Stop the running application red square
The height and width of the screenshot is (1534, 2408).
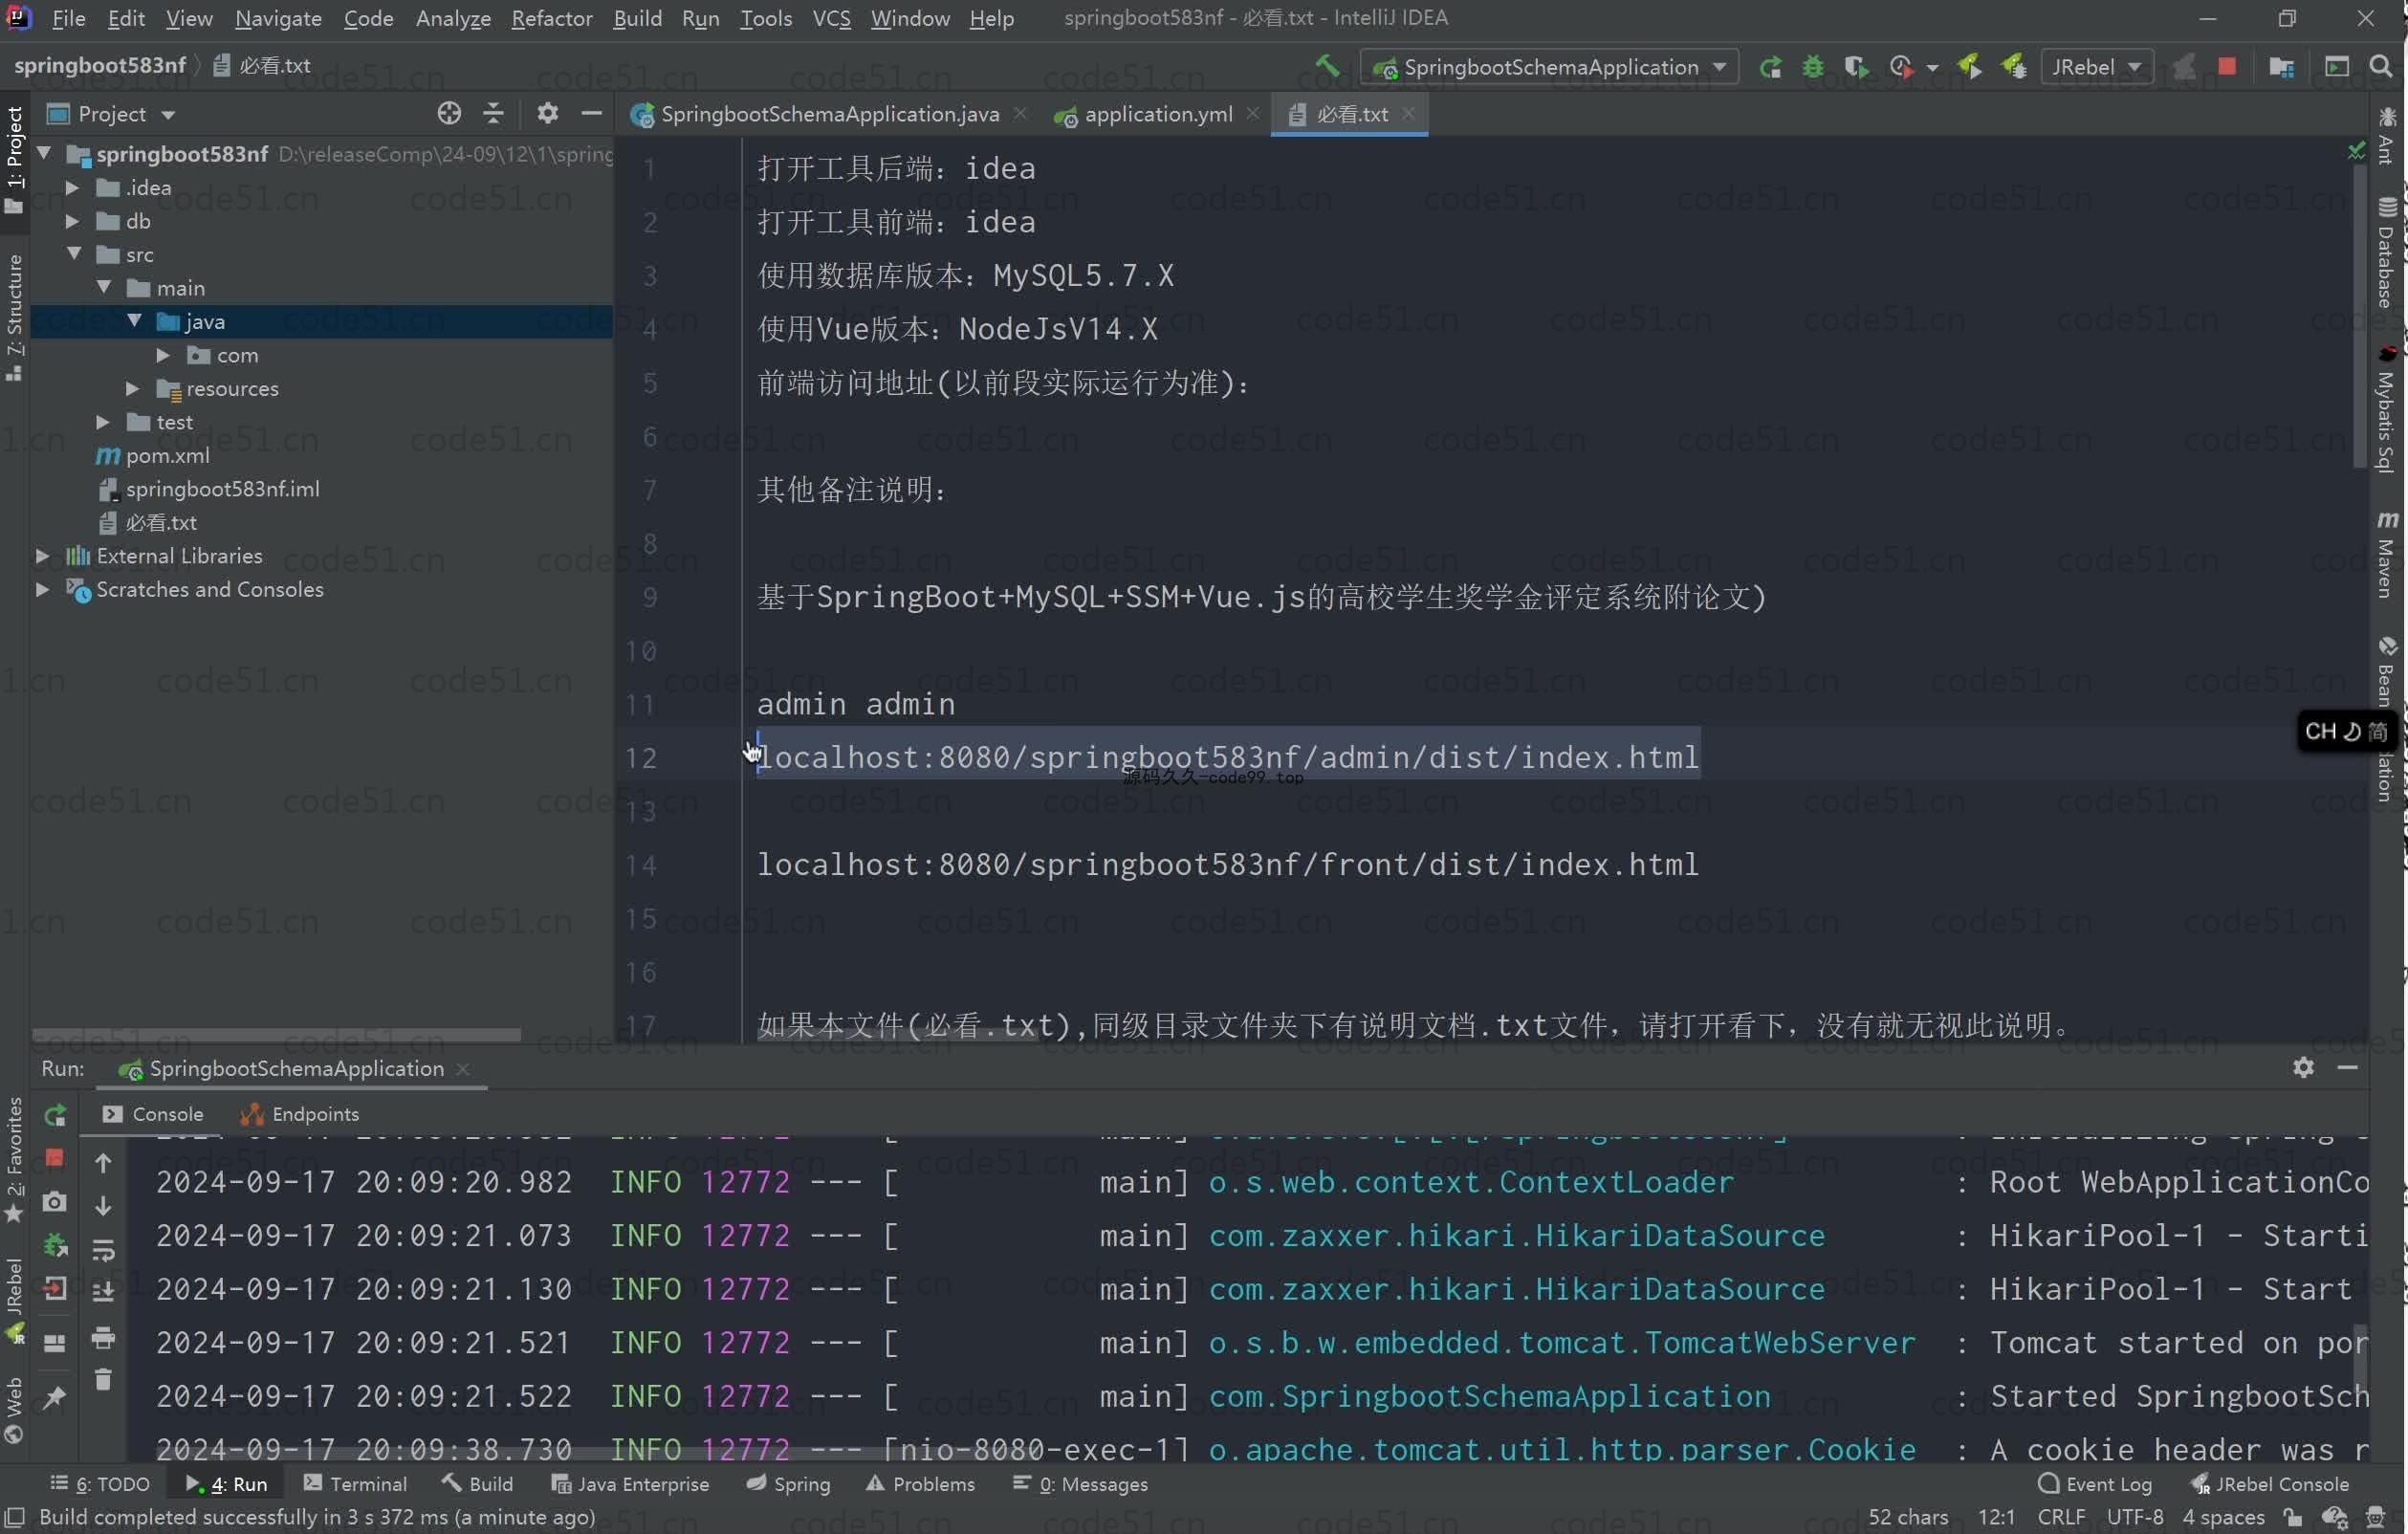click(2227, 67)
